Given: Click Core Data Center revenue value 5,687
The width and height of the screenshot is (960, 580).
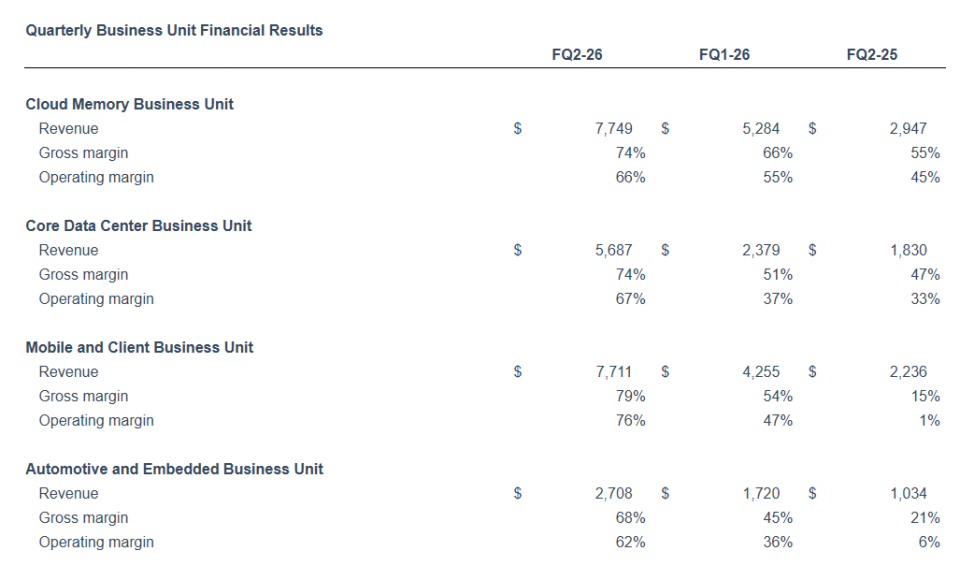Looking at the screenshot, I should click(x=613, y=251).
